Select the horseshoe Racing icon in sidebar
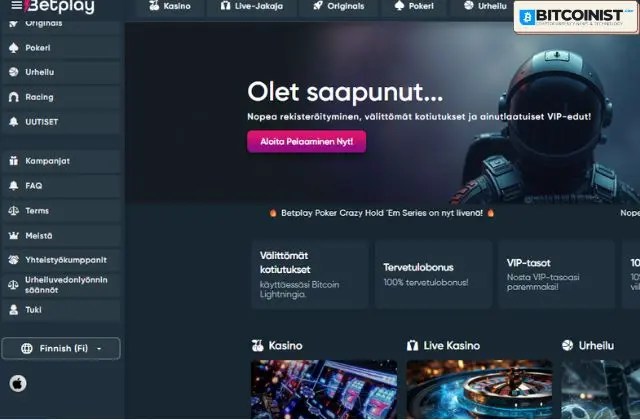640x420 pixels. coord(13,97)
